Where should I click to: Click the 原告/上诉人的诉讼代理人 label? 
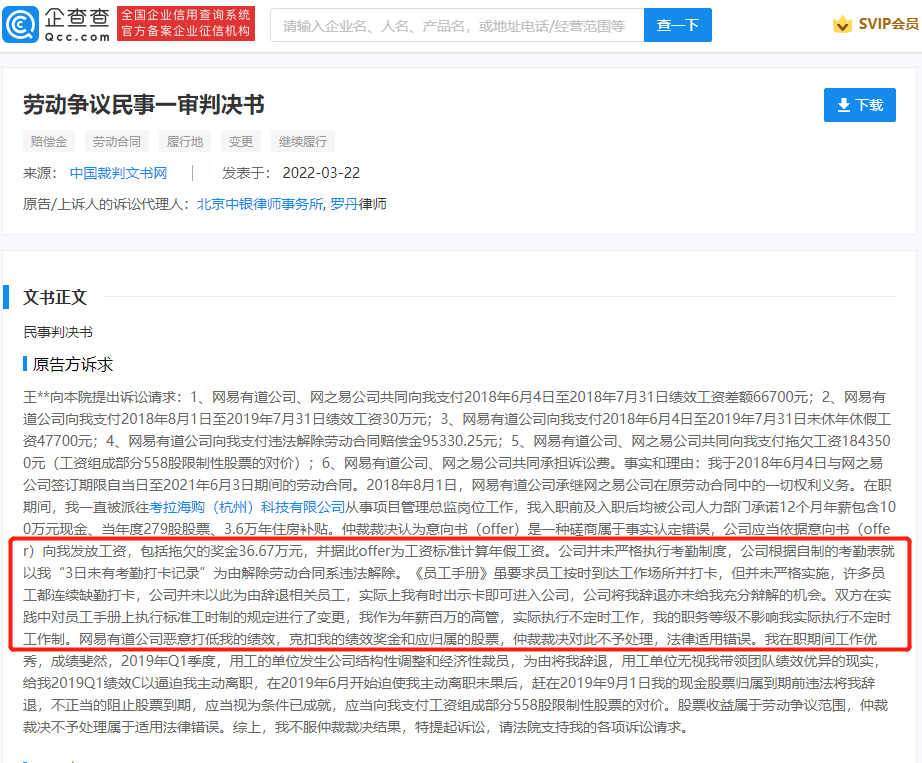[x=106, y=204]
